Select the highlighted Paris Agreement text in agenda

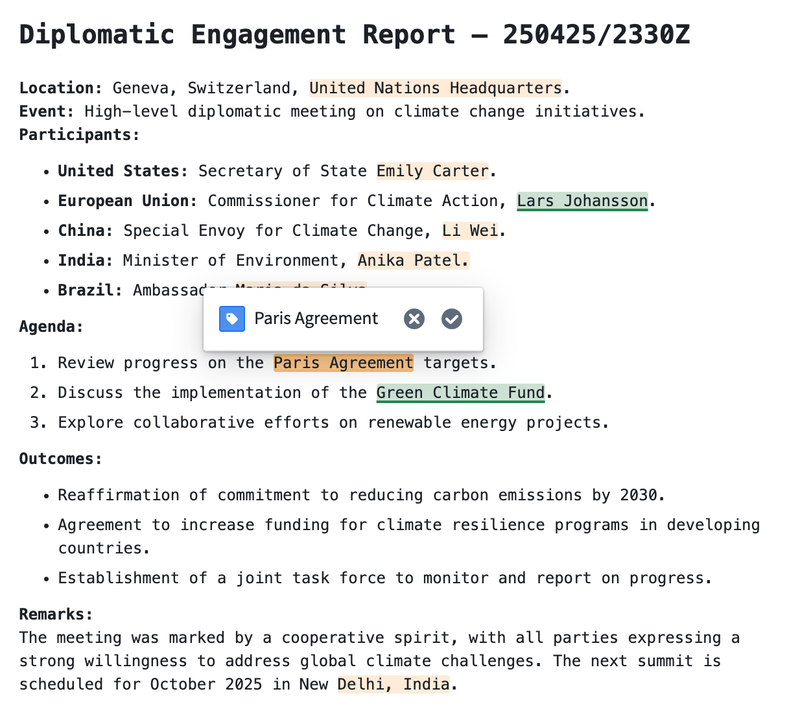point(343,363)
